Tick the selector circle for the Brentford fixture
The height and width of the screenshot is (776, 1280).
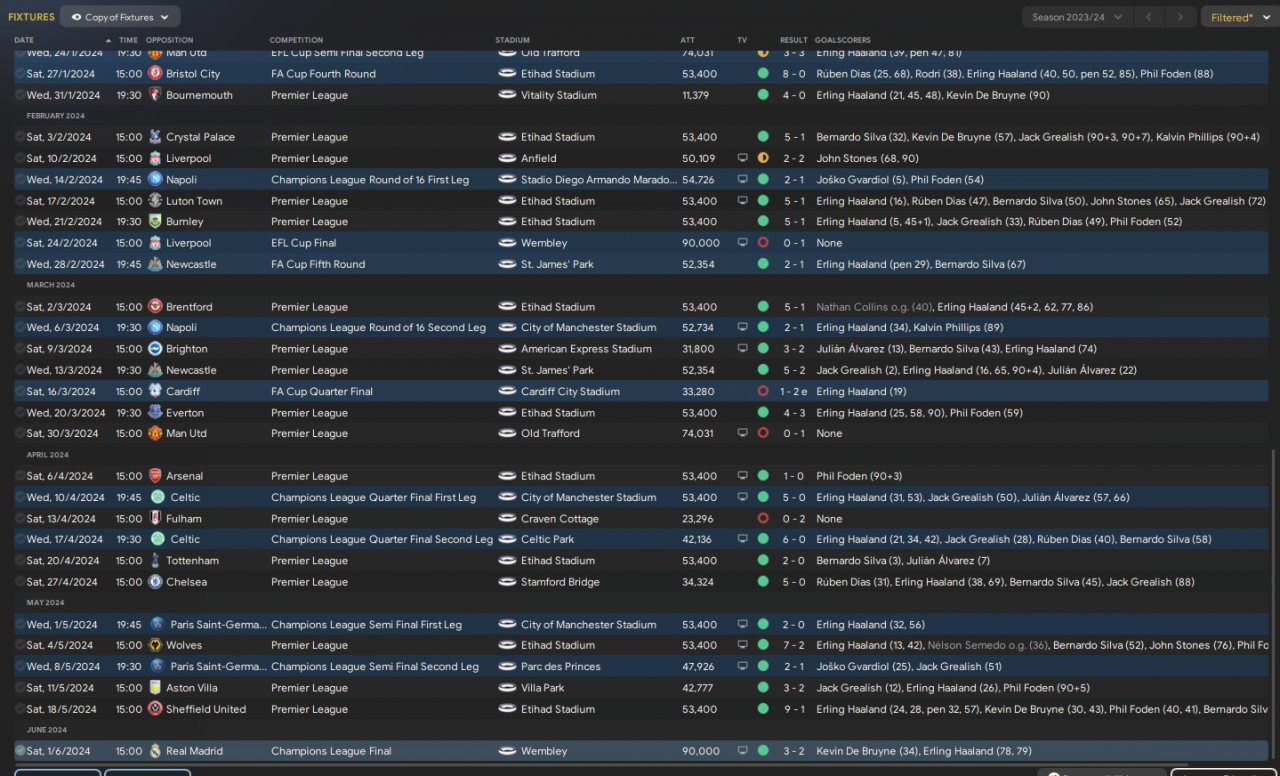point(20,307)
